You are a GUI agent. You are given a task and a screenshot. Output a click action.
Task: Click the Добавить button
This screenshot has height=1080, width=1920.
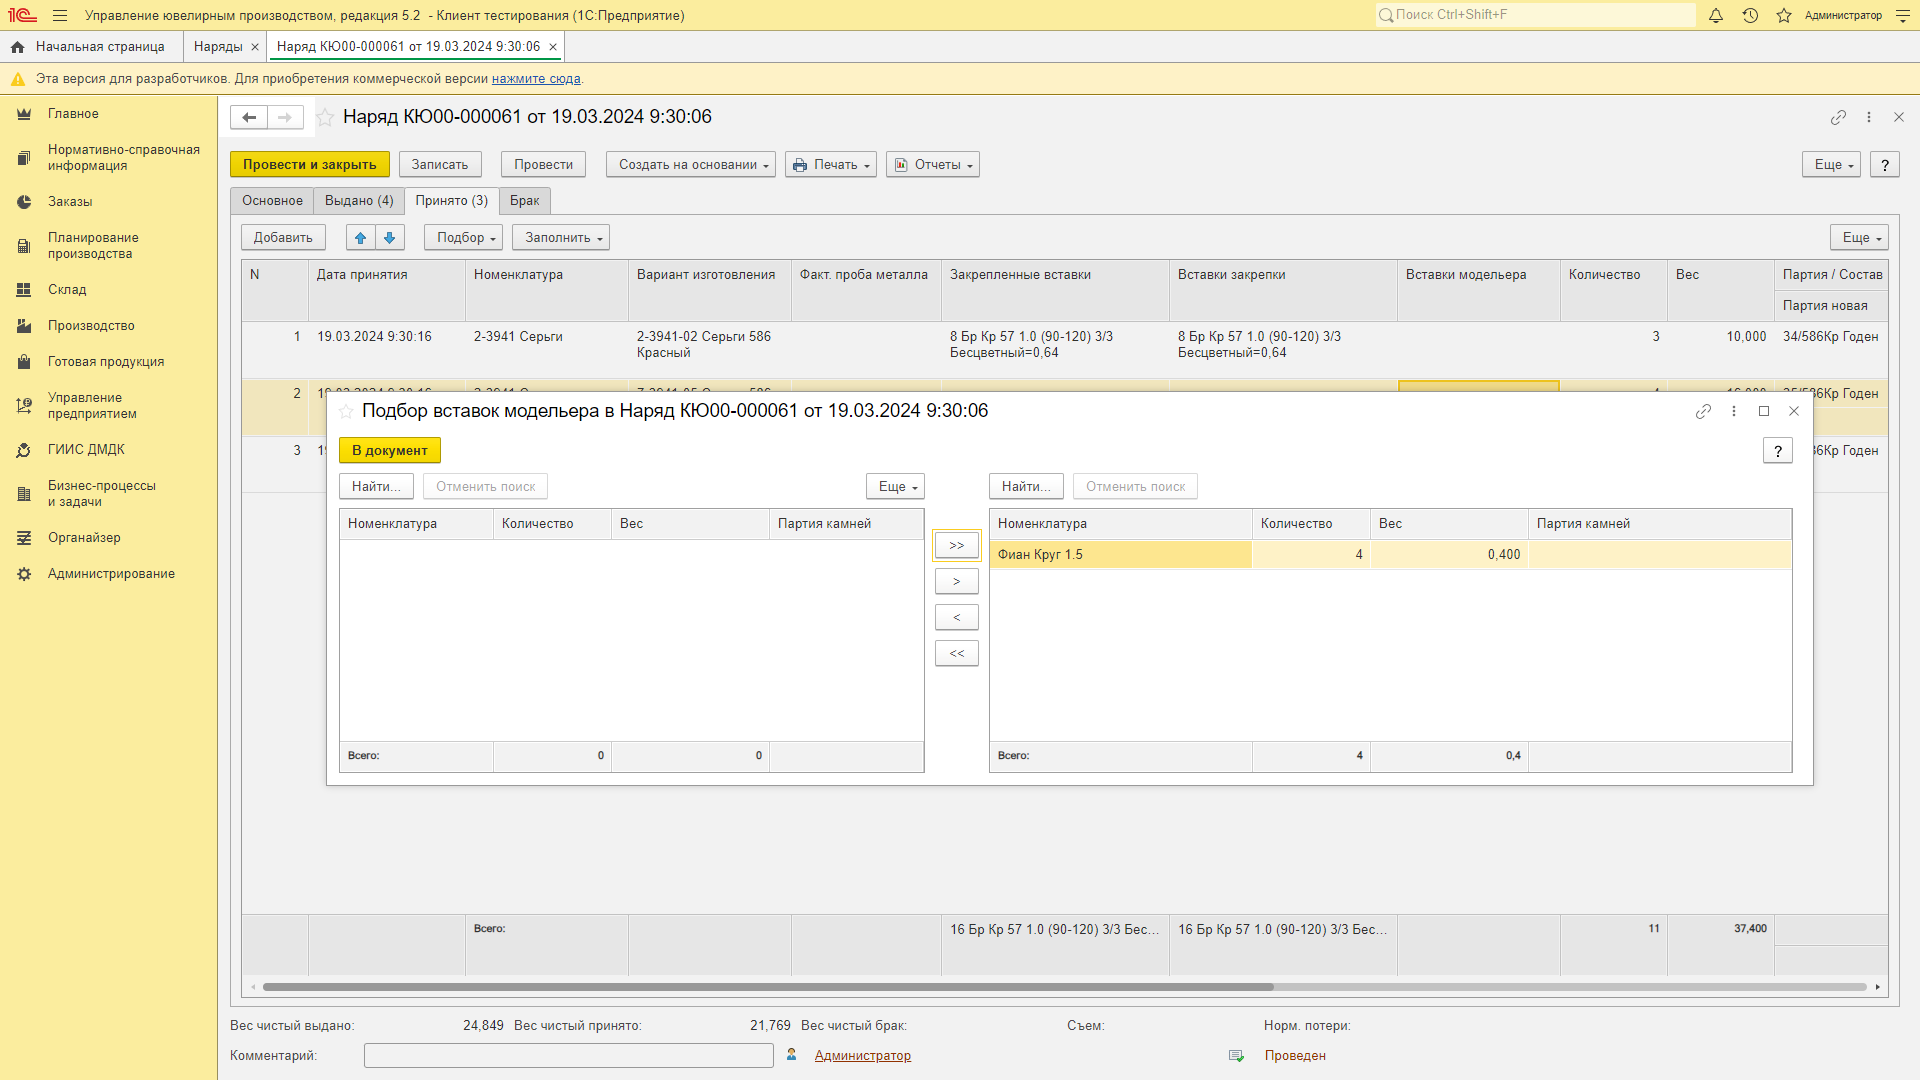tap(283, 238)
